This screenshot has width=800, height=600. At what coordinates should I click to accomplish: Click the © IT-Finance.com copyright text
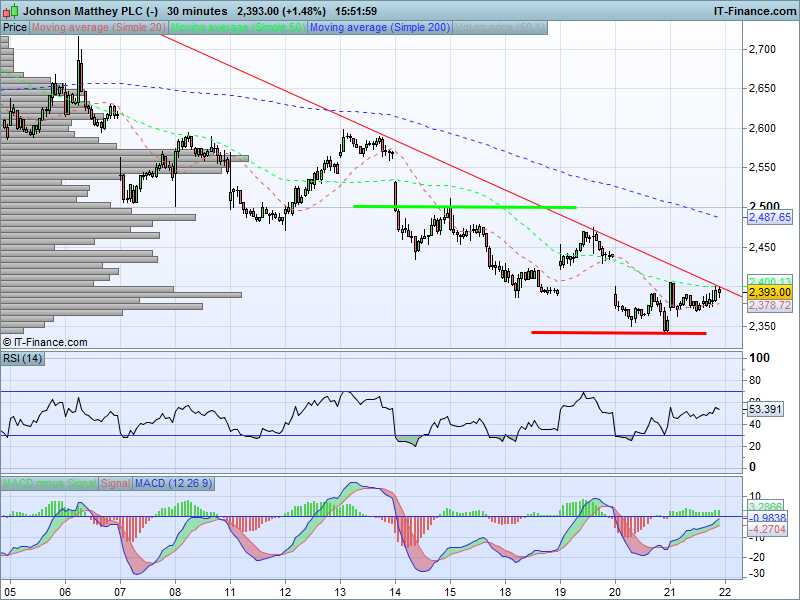coord(45,342)
